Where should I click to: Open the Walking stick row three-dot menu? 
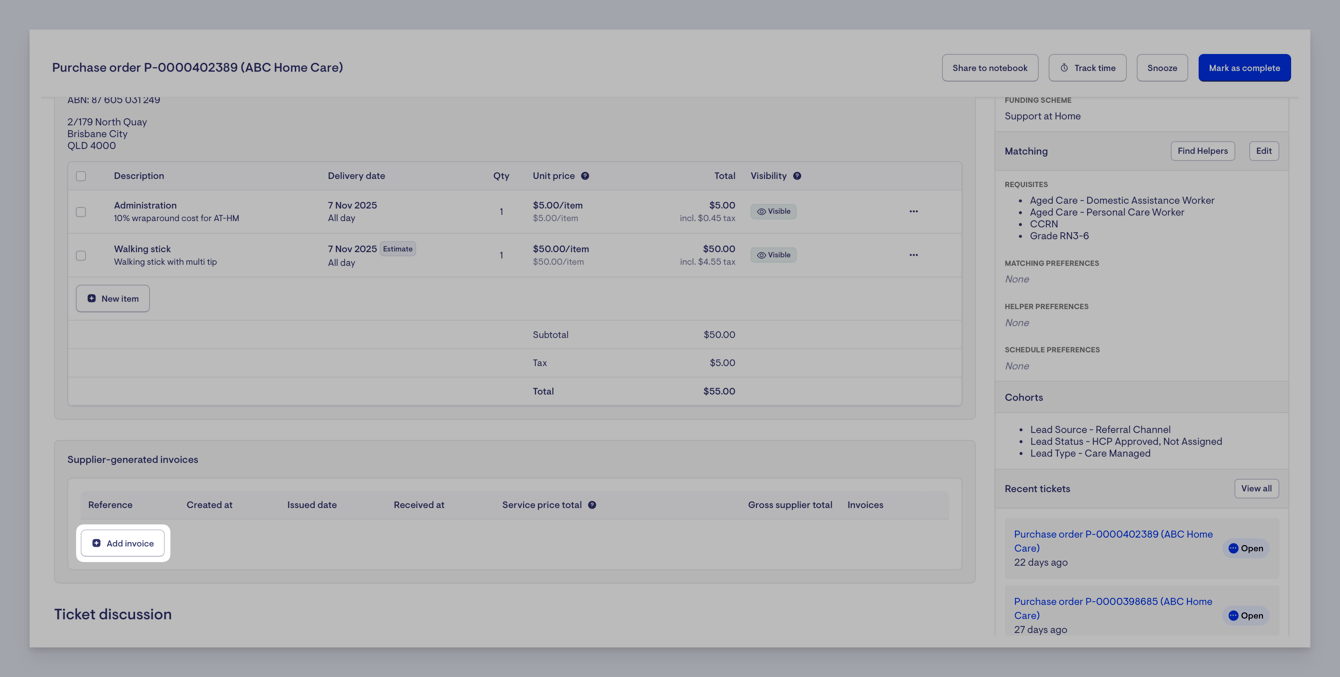tap(913, 255)
